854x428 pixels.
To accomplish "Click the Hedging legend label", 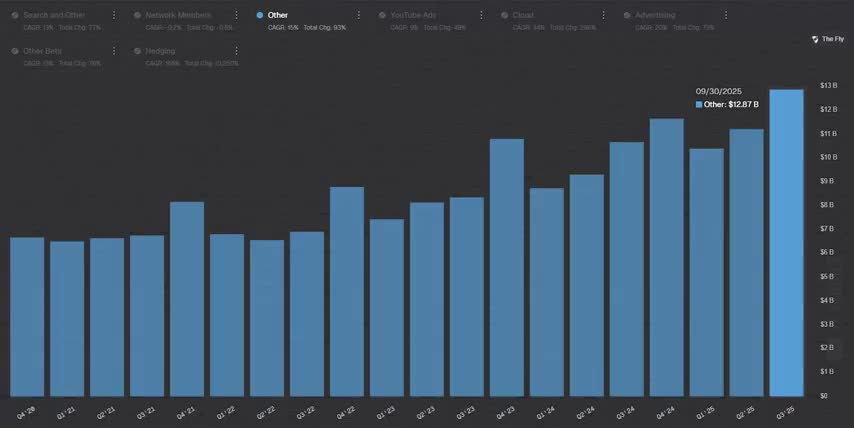I will (x=160, y=51).
